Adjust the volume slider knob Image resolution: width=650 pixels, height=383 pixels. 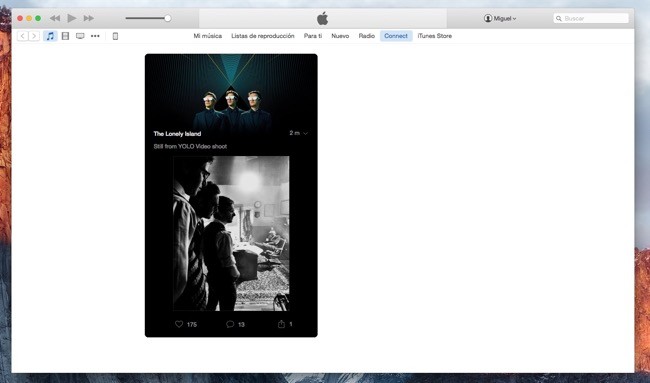(x=167, y=18)
